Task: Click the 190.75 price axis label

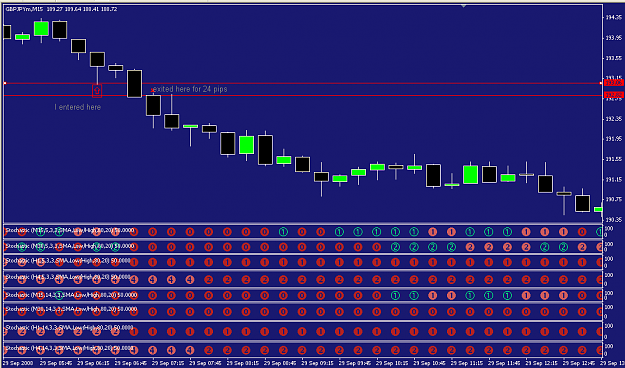Action: coord(613,199)
